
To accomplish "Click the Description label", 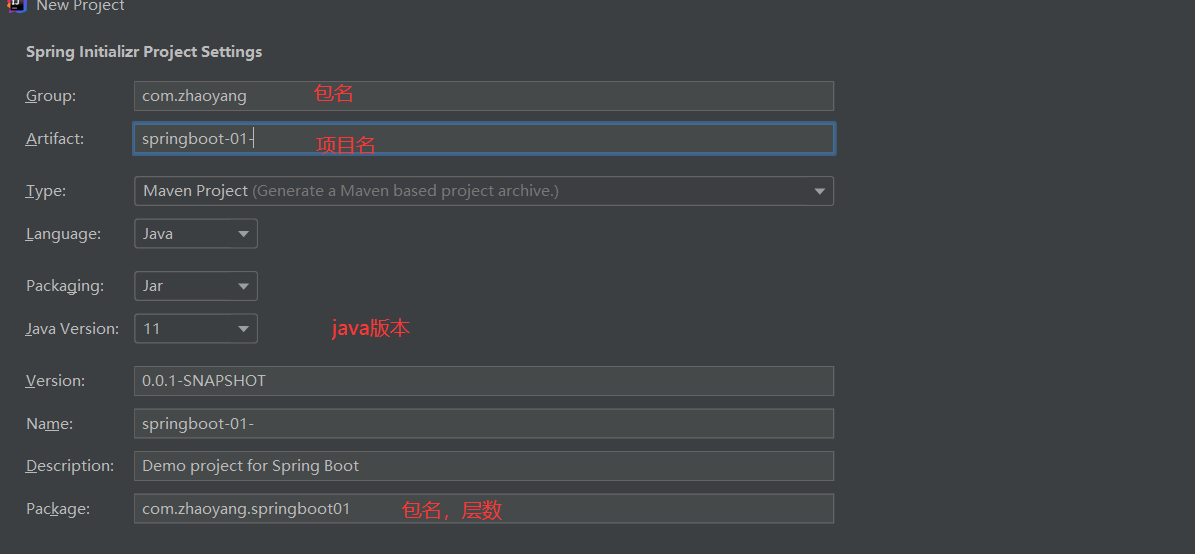I will (x=69, y=466).
